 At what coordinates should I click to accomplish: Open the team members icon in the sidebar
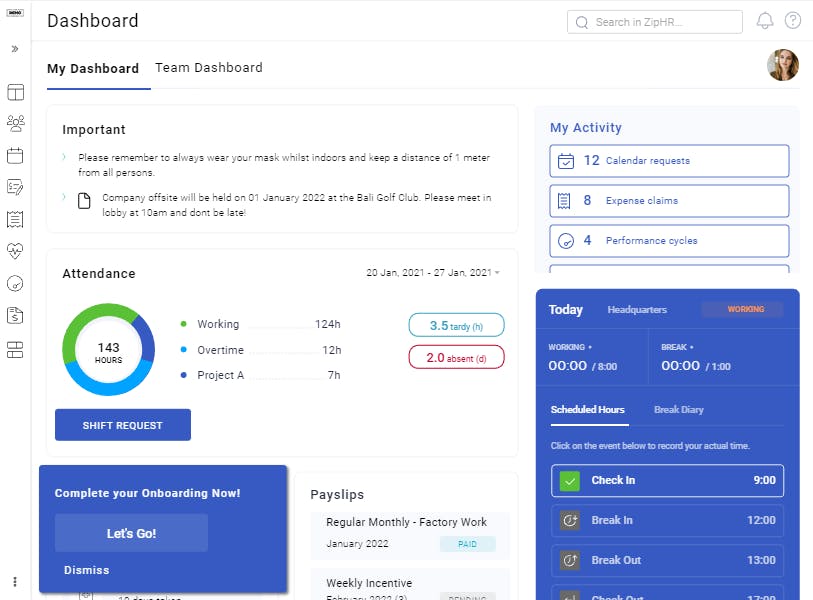[x=14, y=123]
